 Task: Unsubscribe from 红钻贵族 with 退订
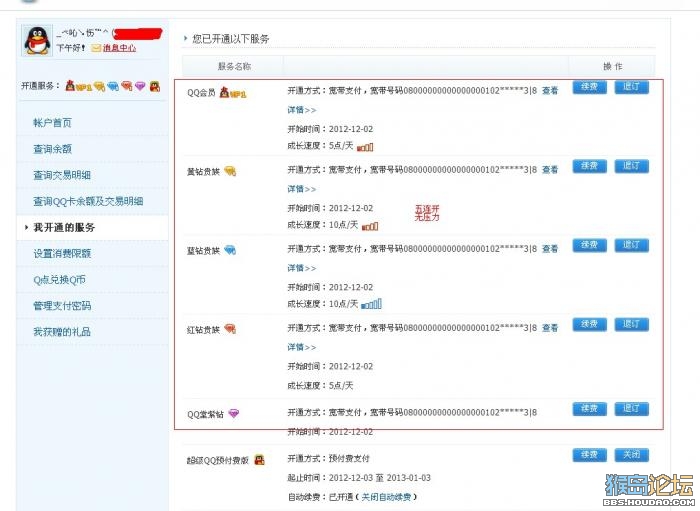point(631,324)
